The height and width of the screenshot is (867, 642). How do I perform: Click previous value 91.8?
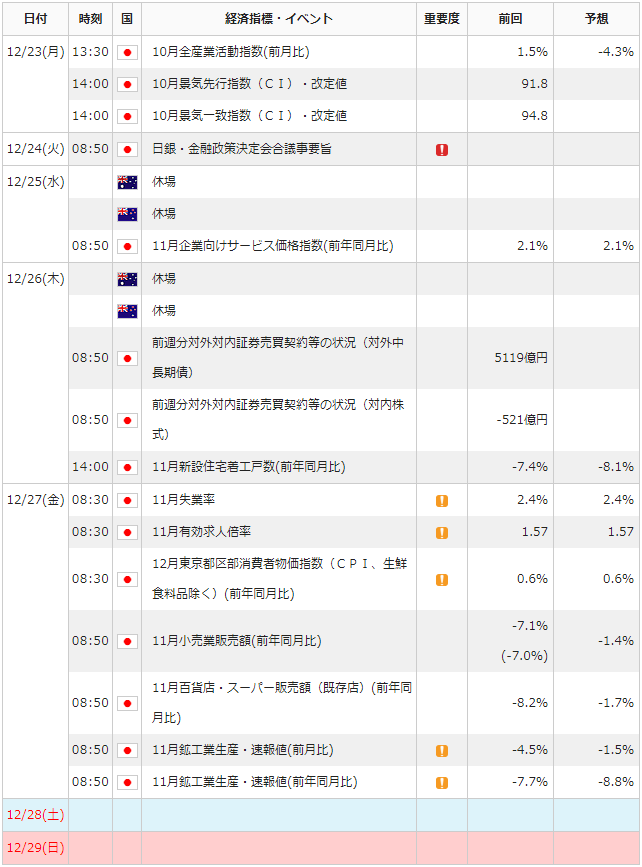click(534, 84)
